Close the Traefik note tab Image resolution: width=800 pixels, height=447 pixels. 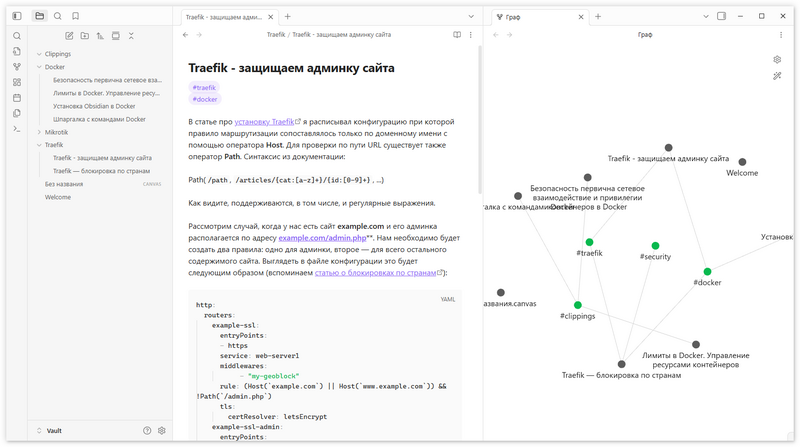click(270, 17)
